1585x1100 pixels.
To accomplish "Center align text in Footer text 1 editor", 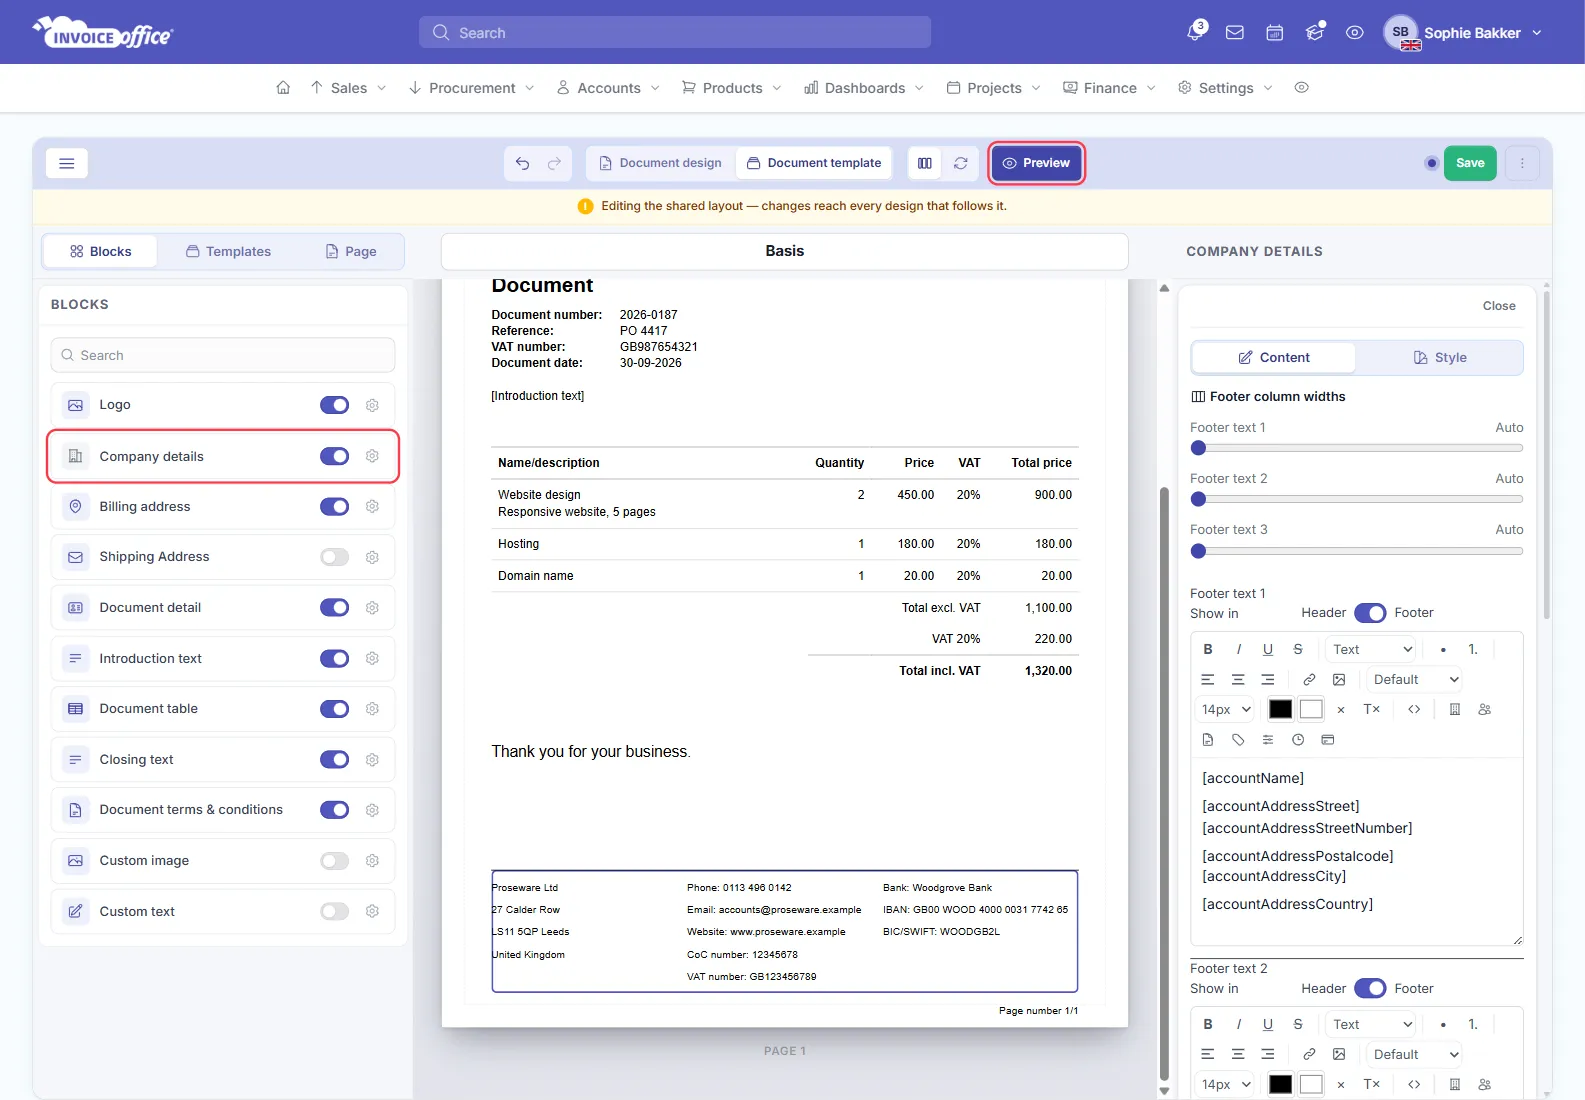I will [x=1238, y=679].
